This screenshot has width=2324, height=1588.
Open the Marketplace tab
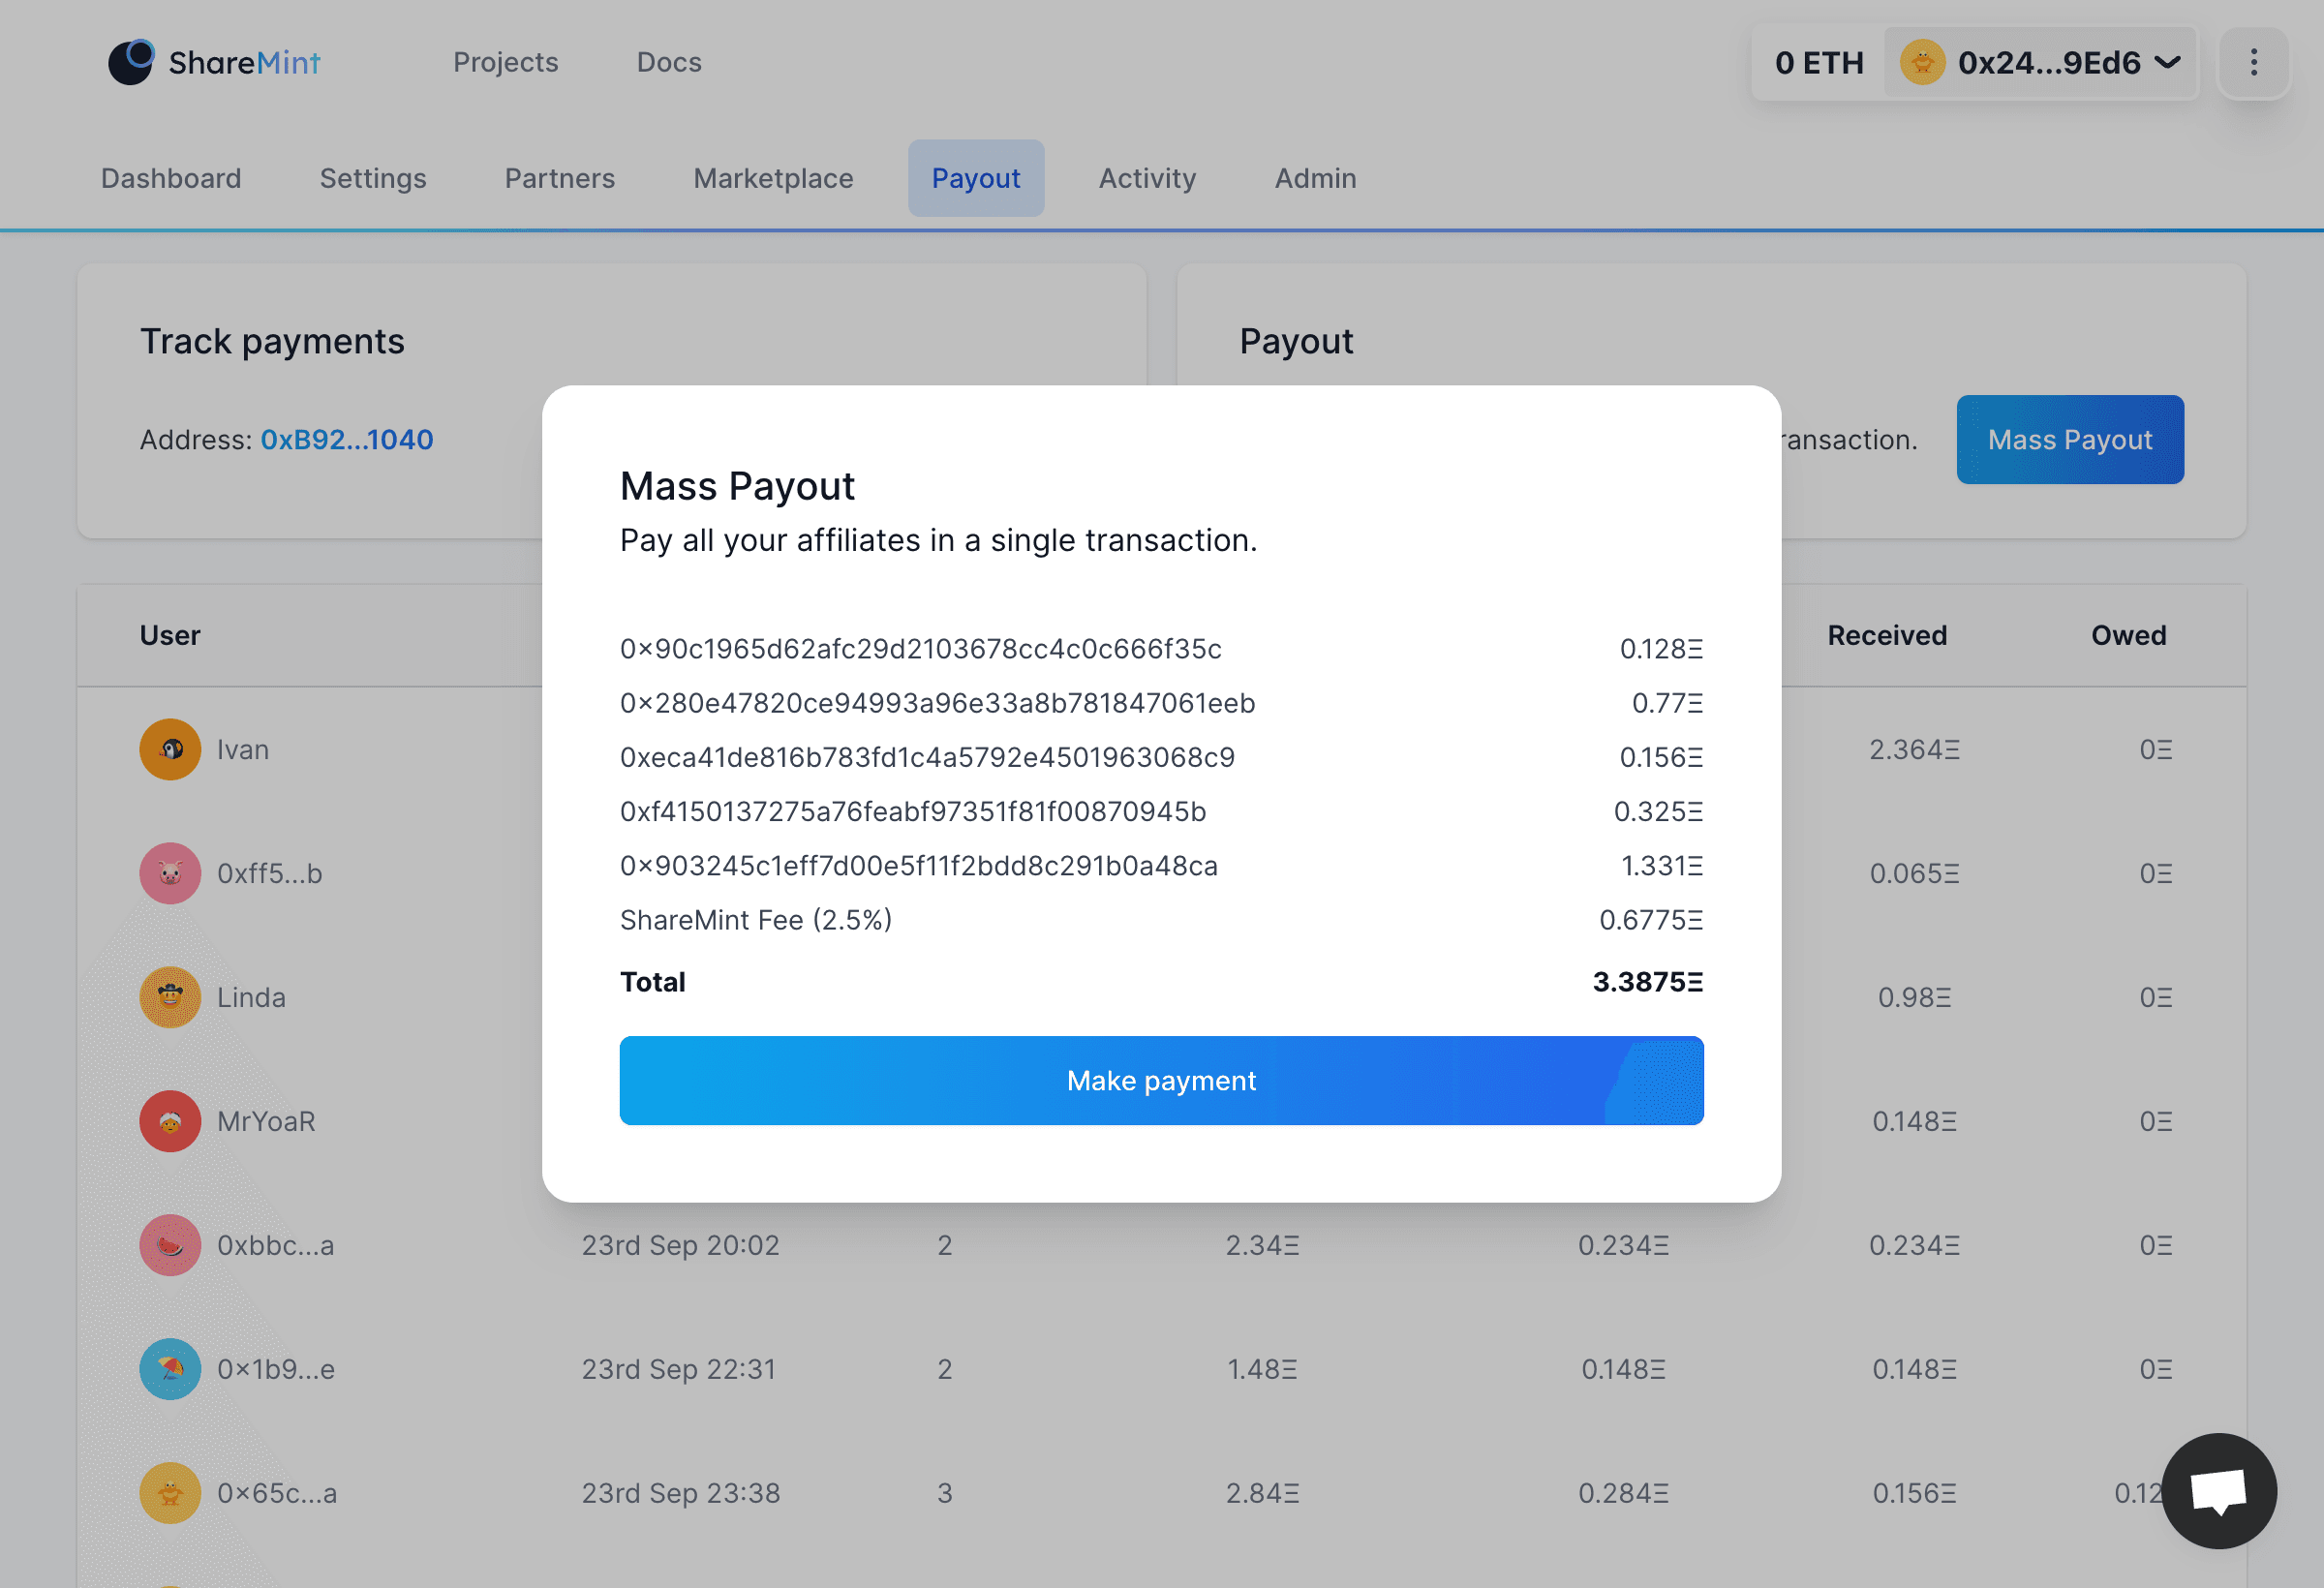[773, 178]
